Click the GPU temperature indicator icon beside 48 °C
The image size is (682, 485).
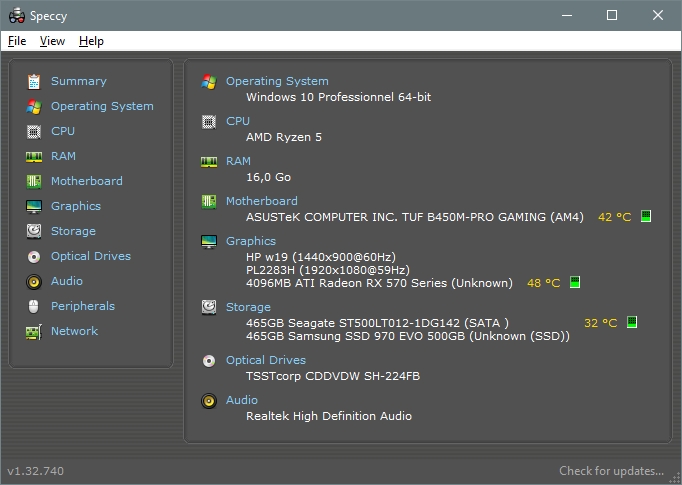(575, 282)
